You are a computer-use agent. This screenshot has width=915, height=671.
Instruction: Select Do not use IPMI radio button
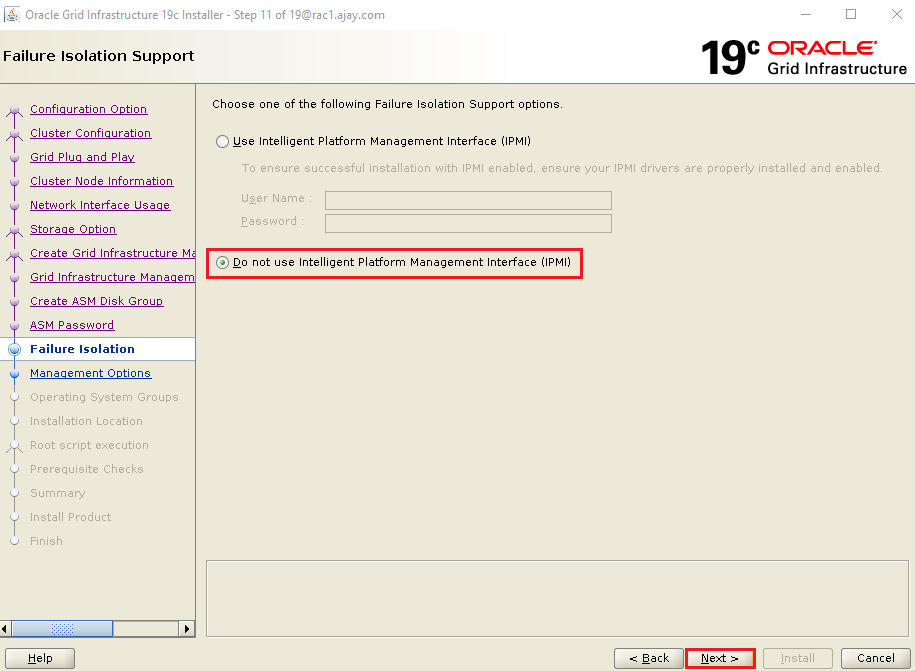coord(222,263)
